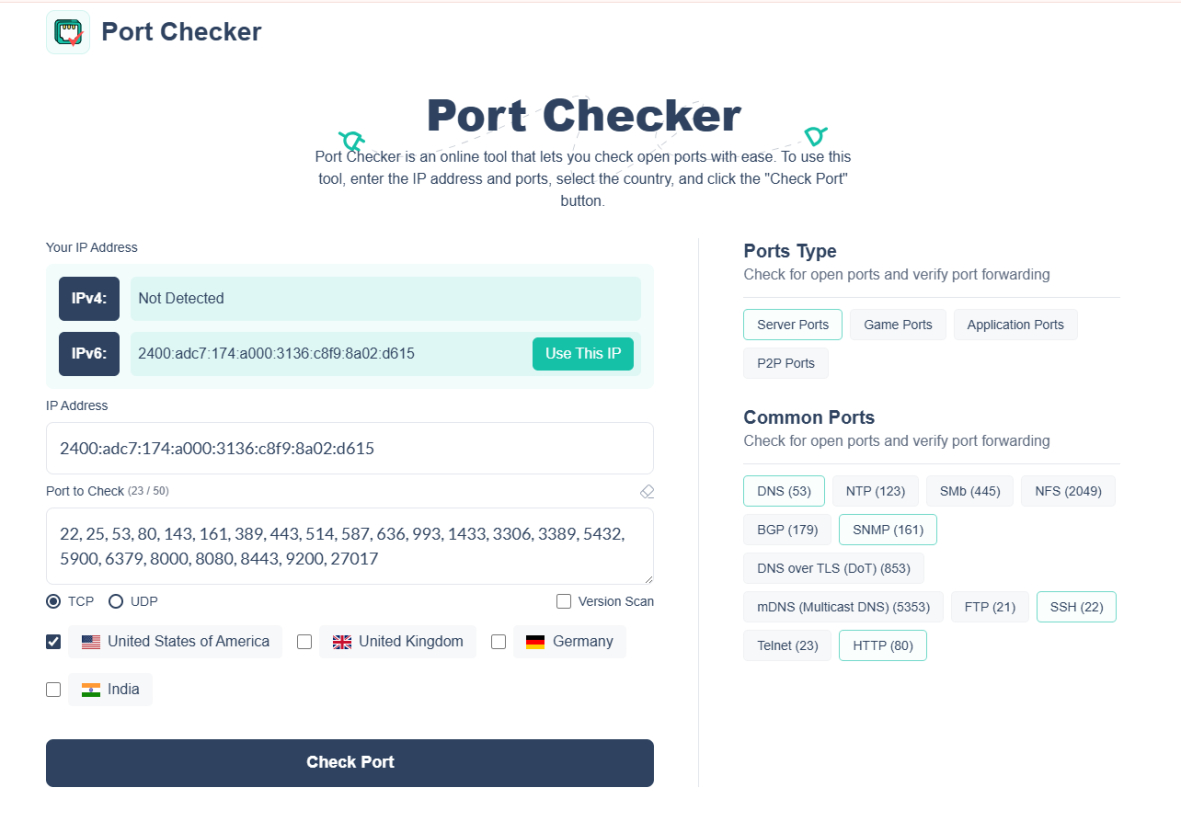
Task: Toggle the DNS (53) port chip
Action: [x=784, y=491]
